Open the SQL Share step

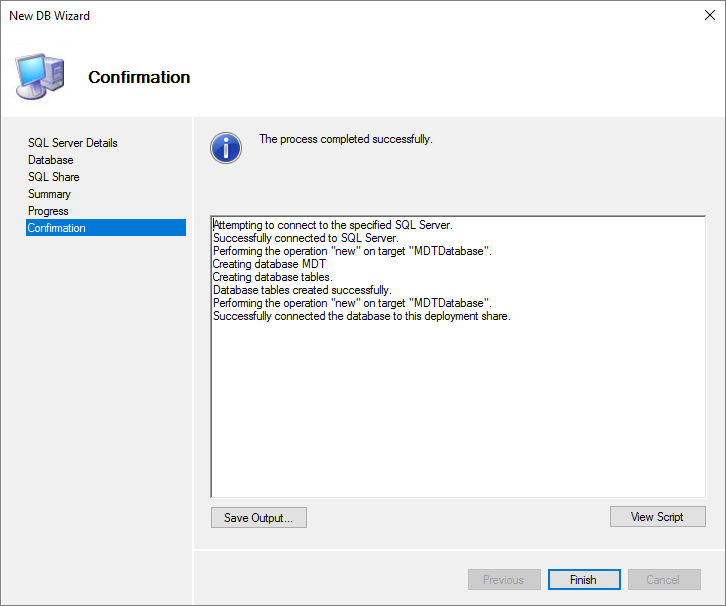point(54,177)
